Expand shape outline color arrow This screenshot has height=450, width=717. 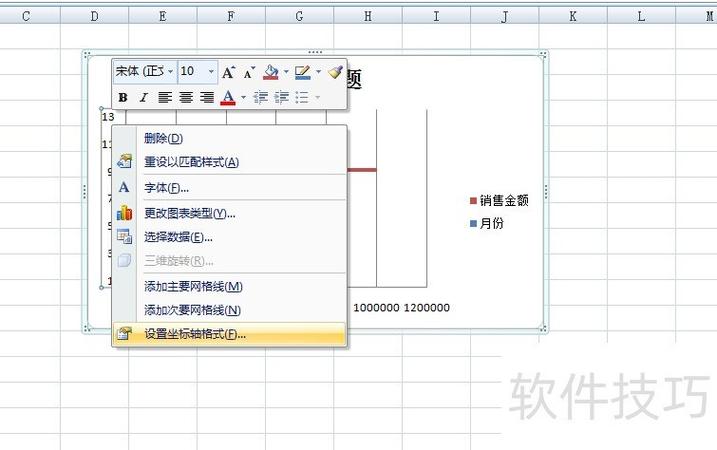tap(318, 72)
